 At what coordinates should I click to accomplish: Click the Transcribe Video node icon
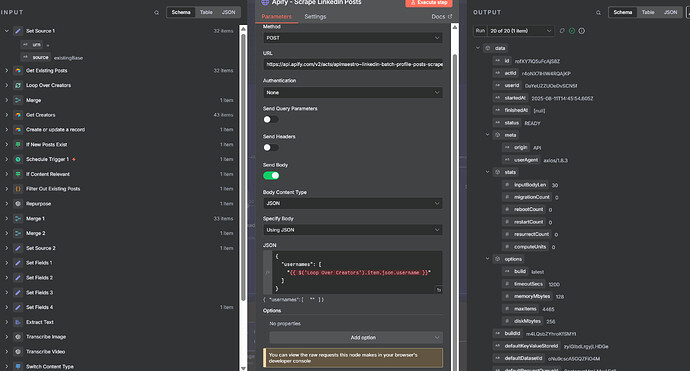pos(18,352)
